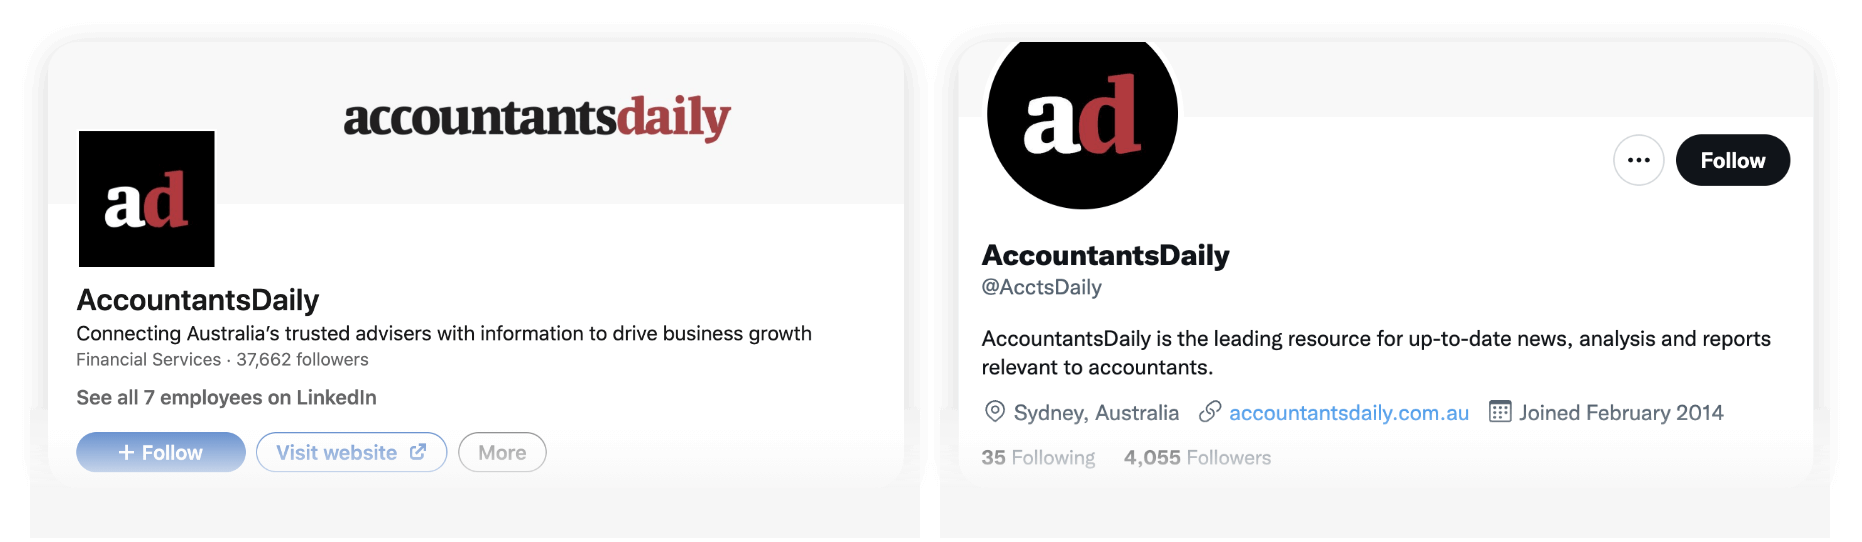Screen dimensions: 1862x542
Task: Click the chain link icon beside website URL
Action: click(1210, 412)
